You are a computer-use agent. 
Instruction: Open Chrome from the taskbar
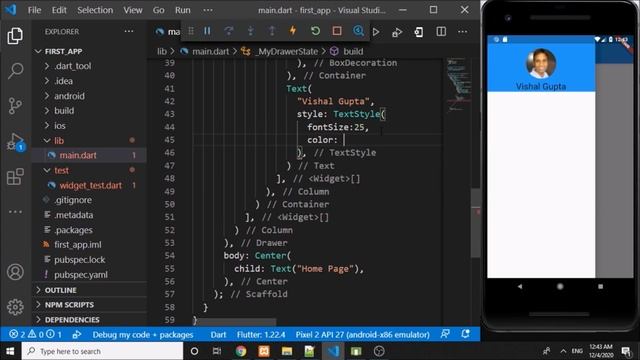241,351
